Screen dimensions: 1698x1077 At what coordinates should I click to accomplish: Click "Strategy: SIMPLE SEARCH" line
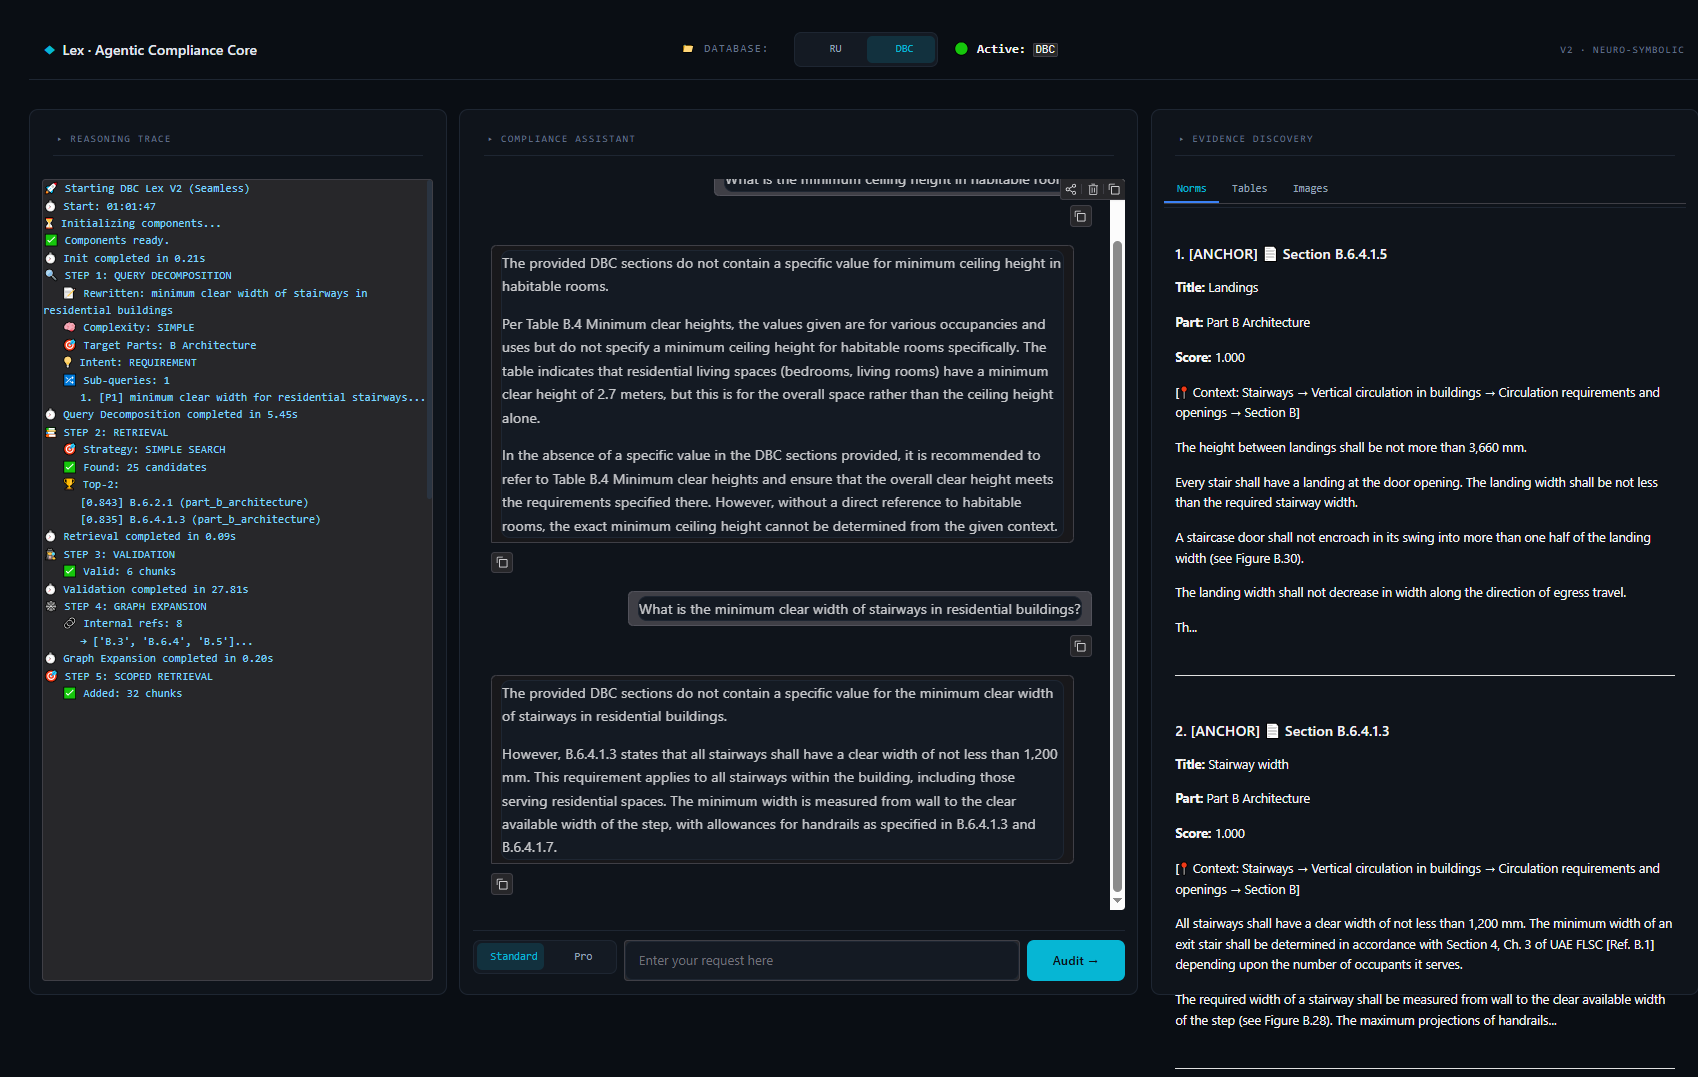[x=154, y=449]
